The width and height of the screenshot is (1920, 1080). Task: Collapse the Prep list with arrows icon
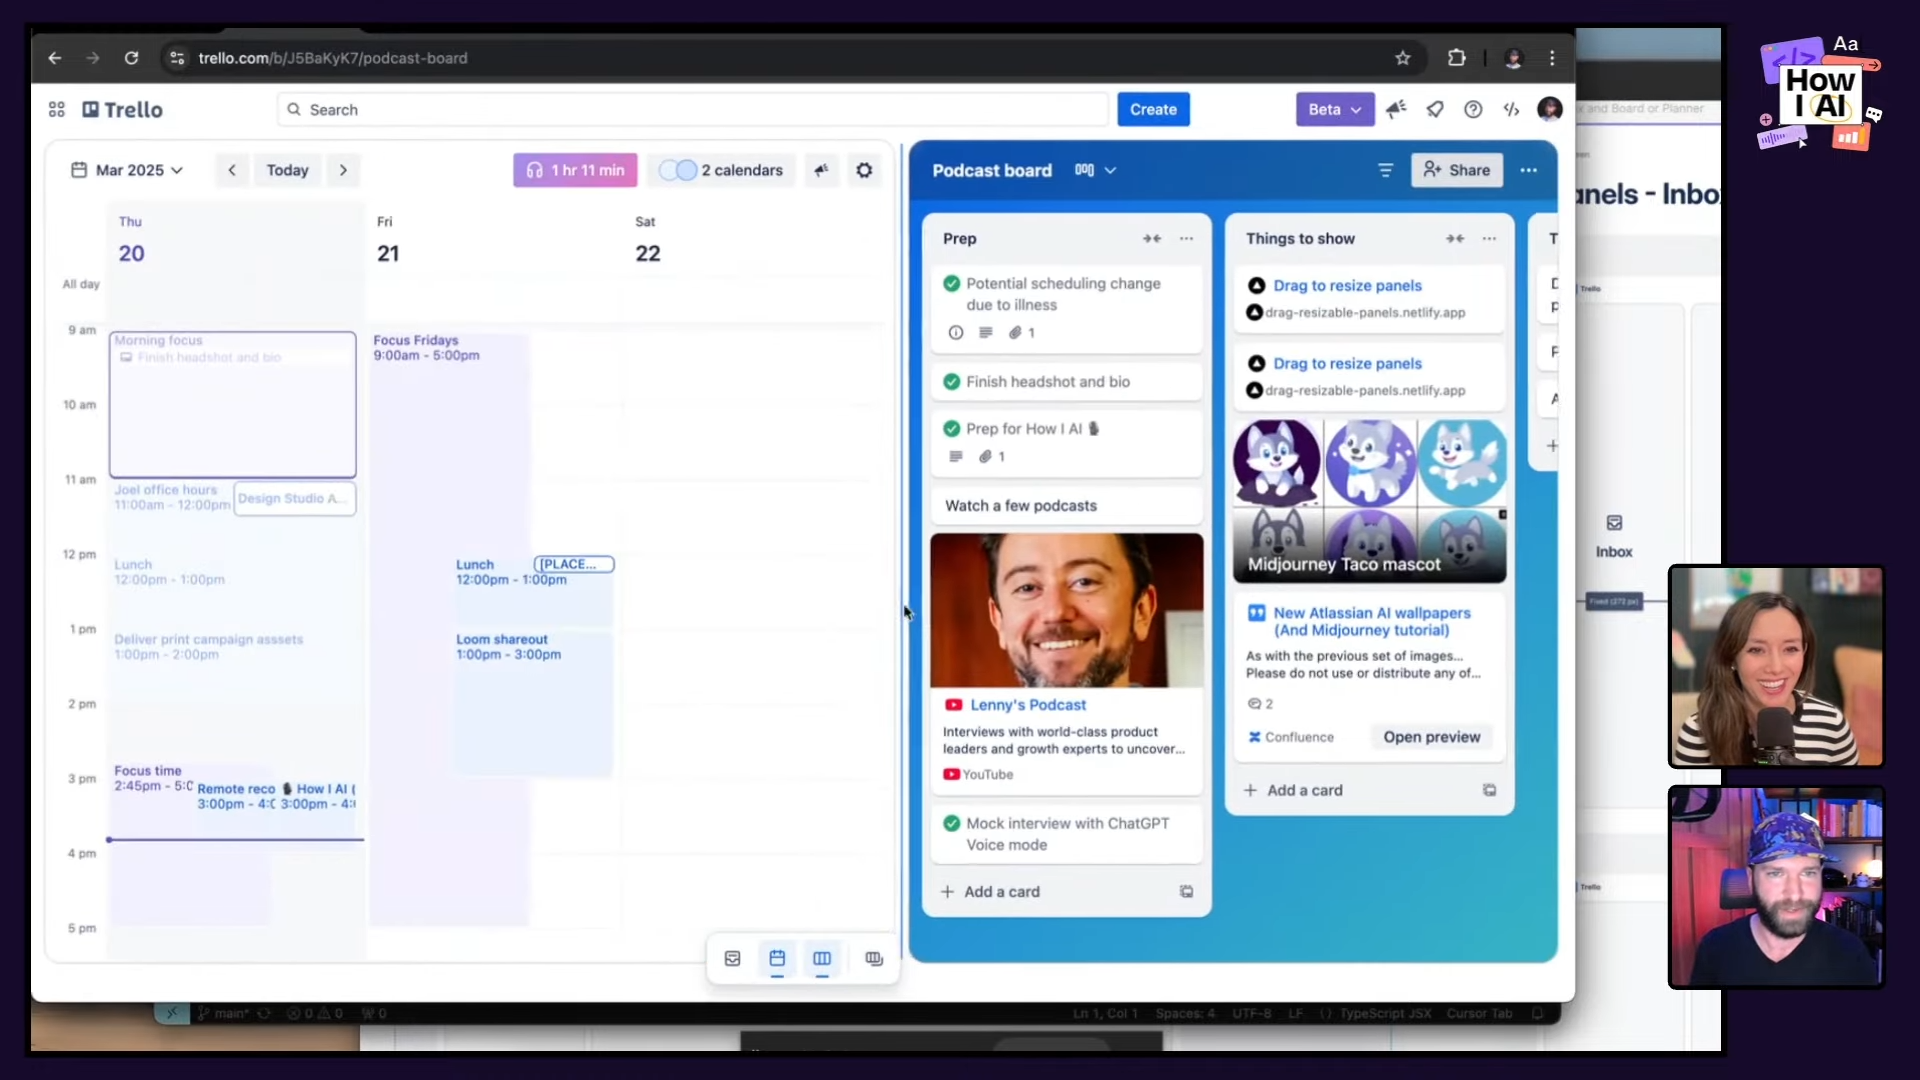point(1152,239)
